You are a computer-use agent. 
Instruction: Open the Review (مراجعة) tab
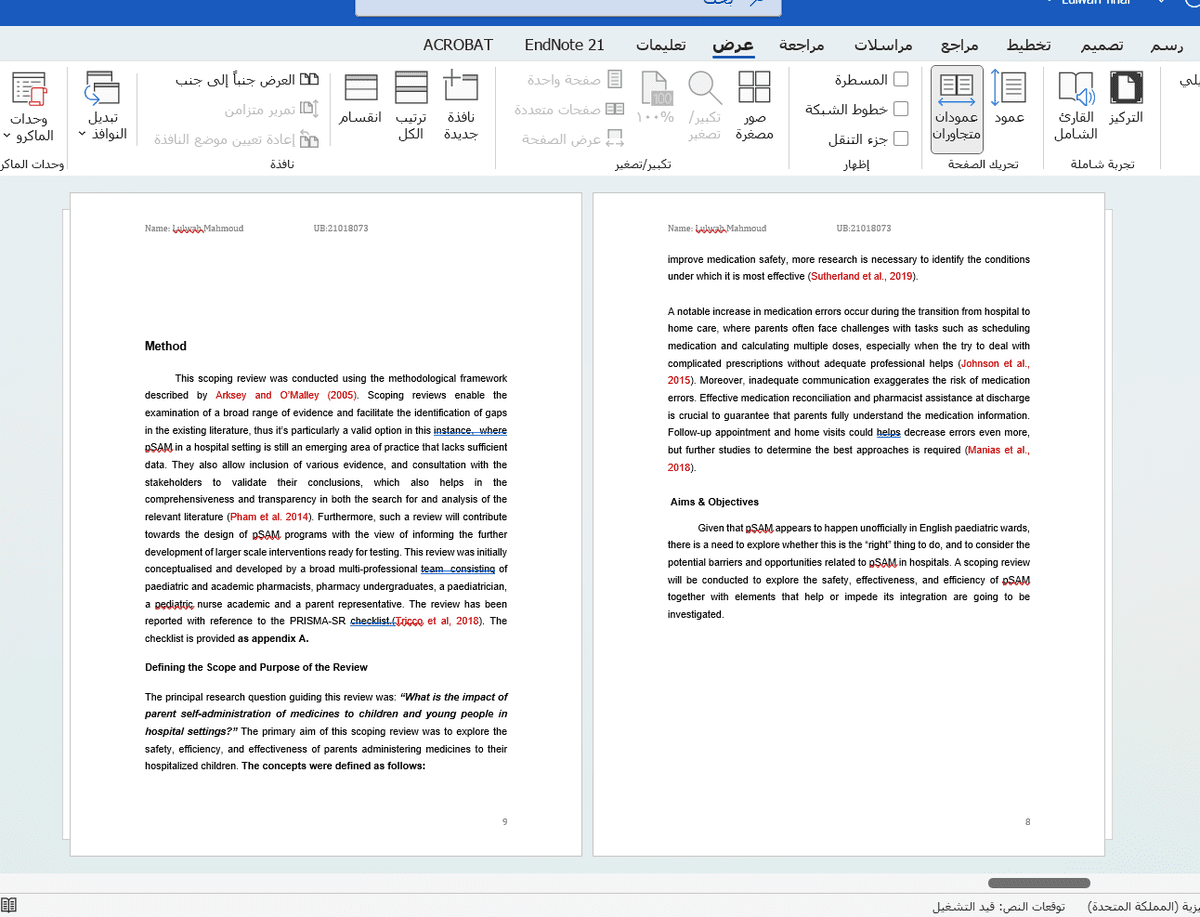[801, 46]
